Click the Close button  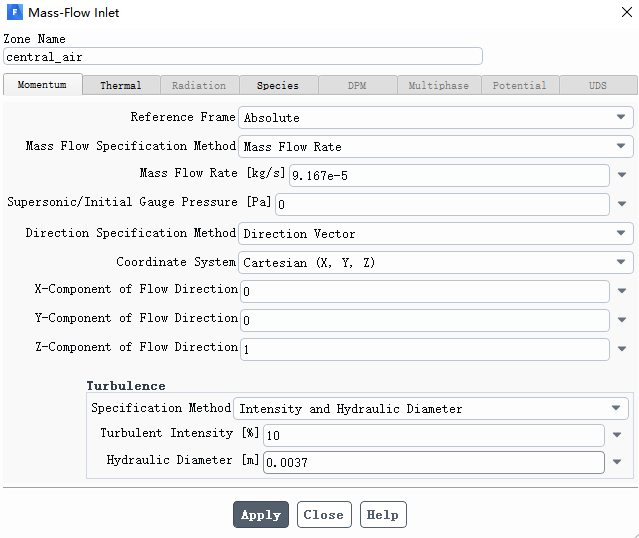324,515
